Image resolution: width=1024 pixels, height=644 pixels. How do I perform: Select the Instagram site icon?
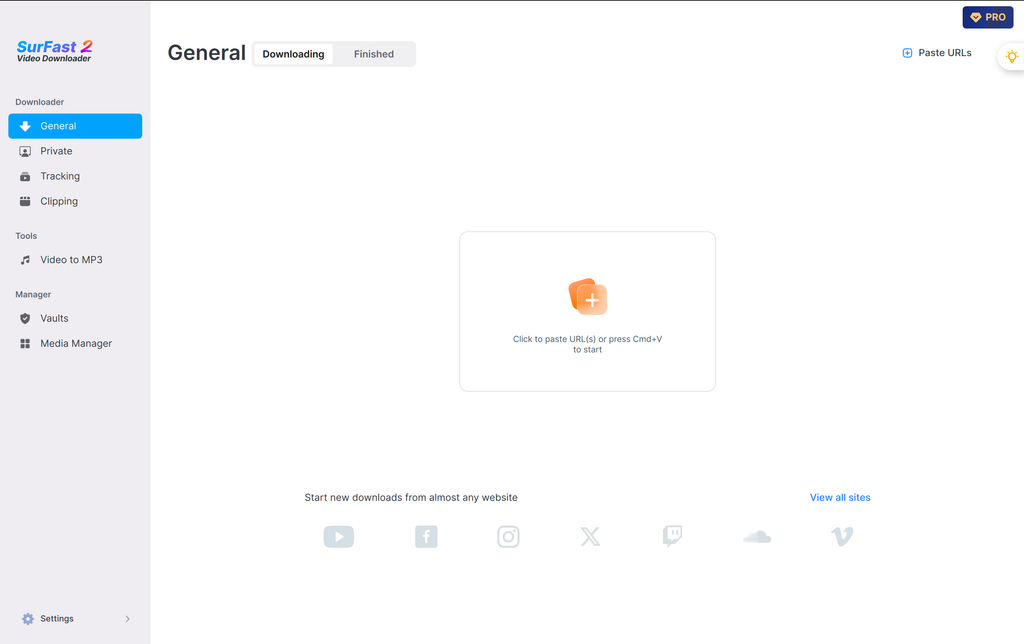coord(508,537)
